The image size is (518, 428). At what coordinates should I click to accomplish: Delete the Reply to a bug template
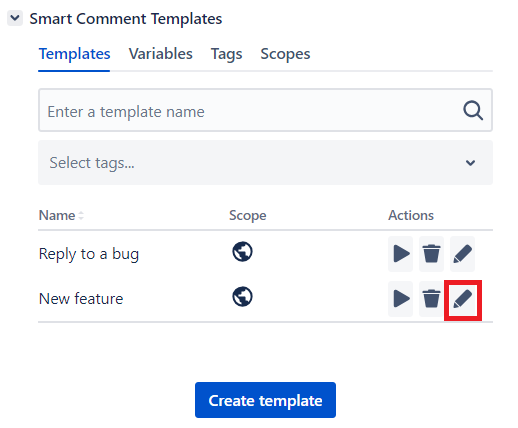(431, 254)
